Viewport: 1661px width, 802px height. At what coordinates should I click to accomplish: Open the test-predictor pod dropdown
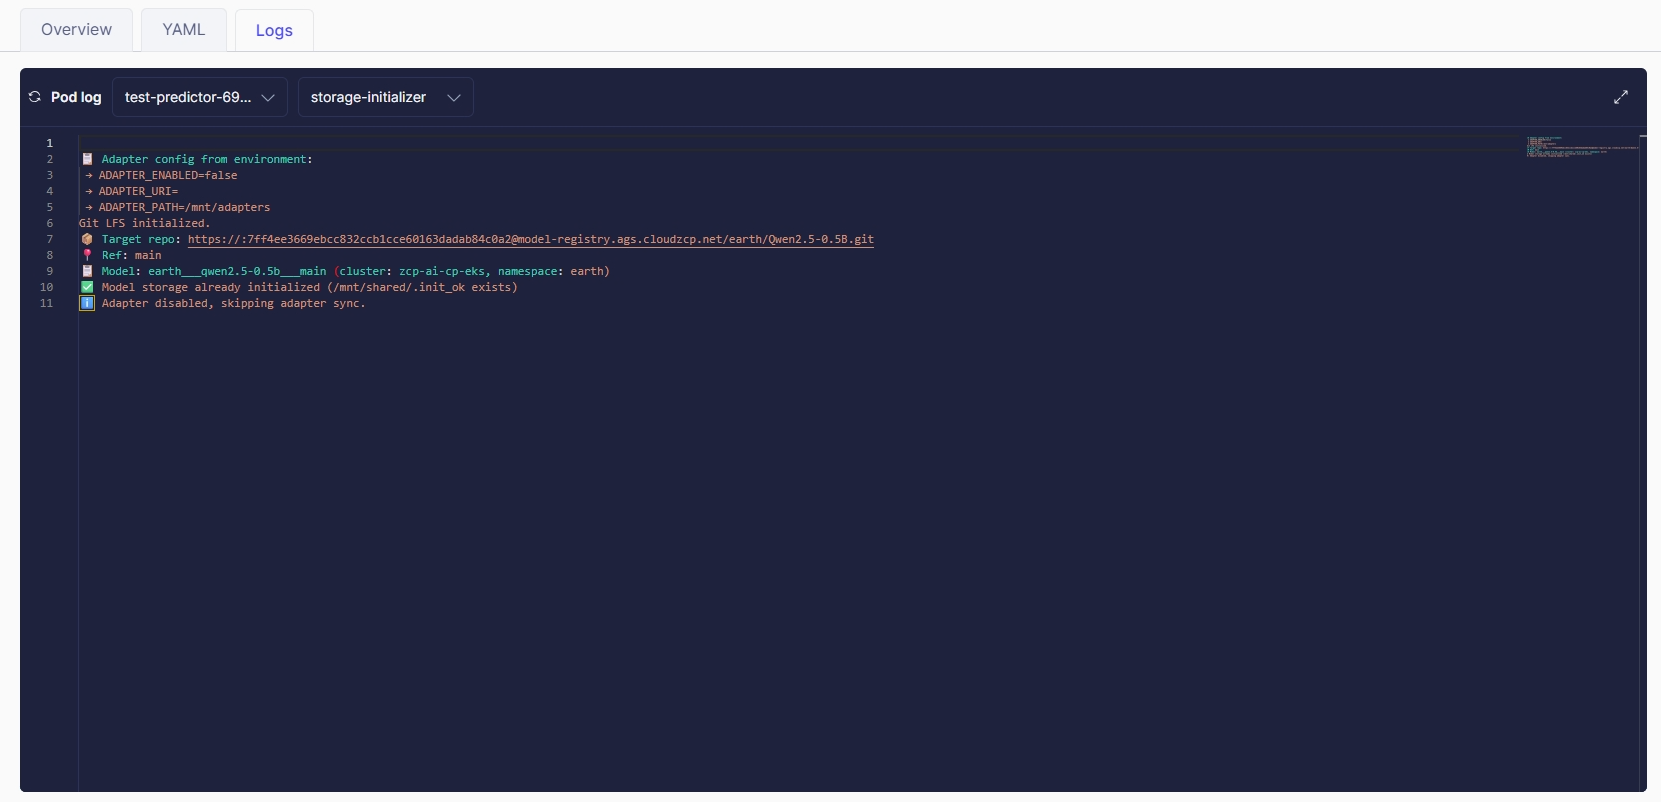click(x=200, y=97)
